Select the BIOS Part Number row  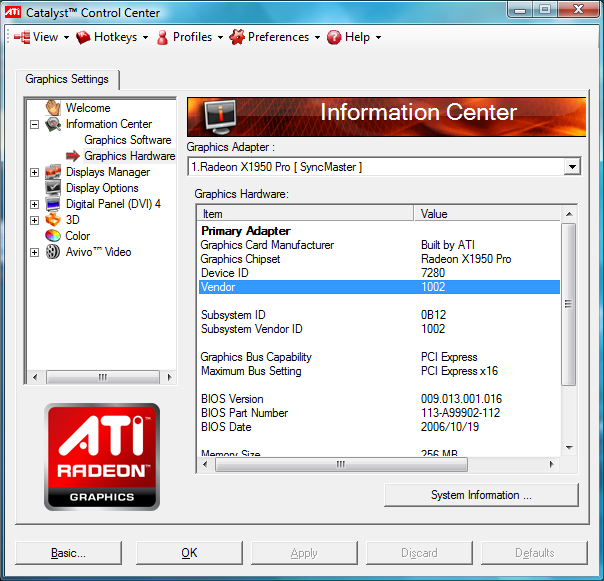[x=379, y=413]
